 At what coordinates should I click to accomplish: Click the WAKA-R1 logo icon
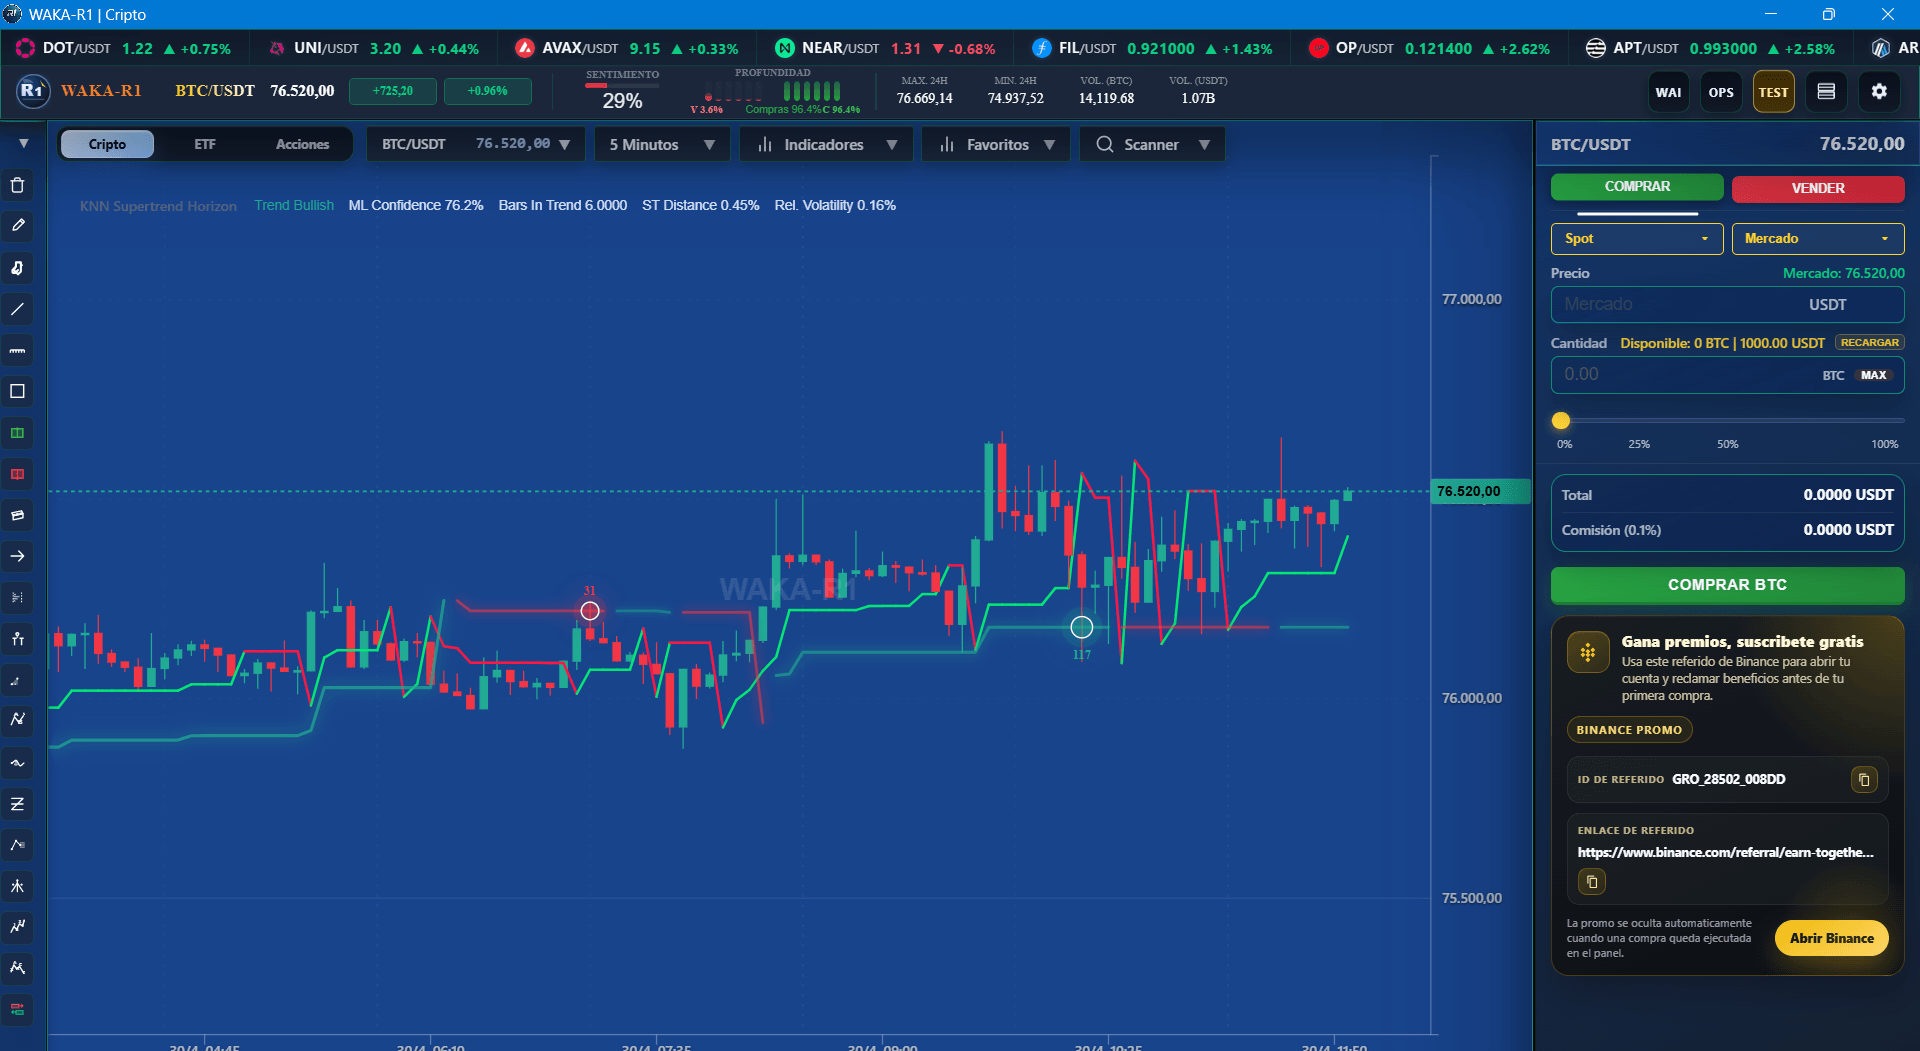click(33, 90)
